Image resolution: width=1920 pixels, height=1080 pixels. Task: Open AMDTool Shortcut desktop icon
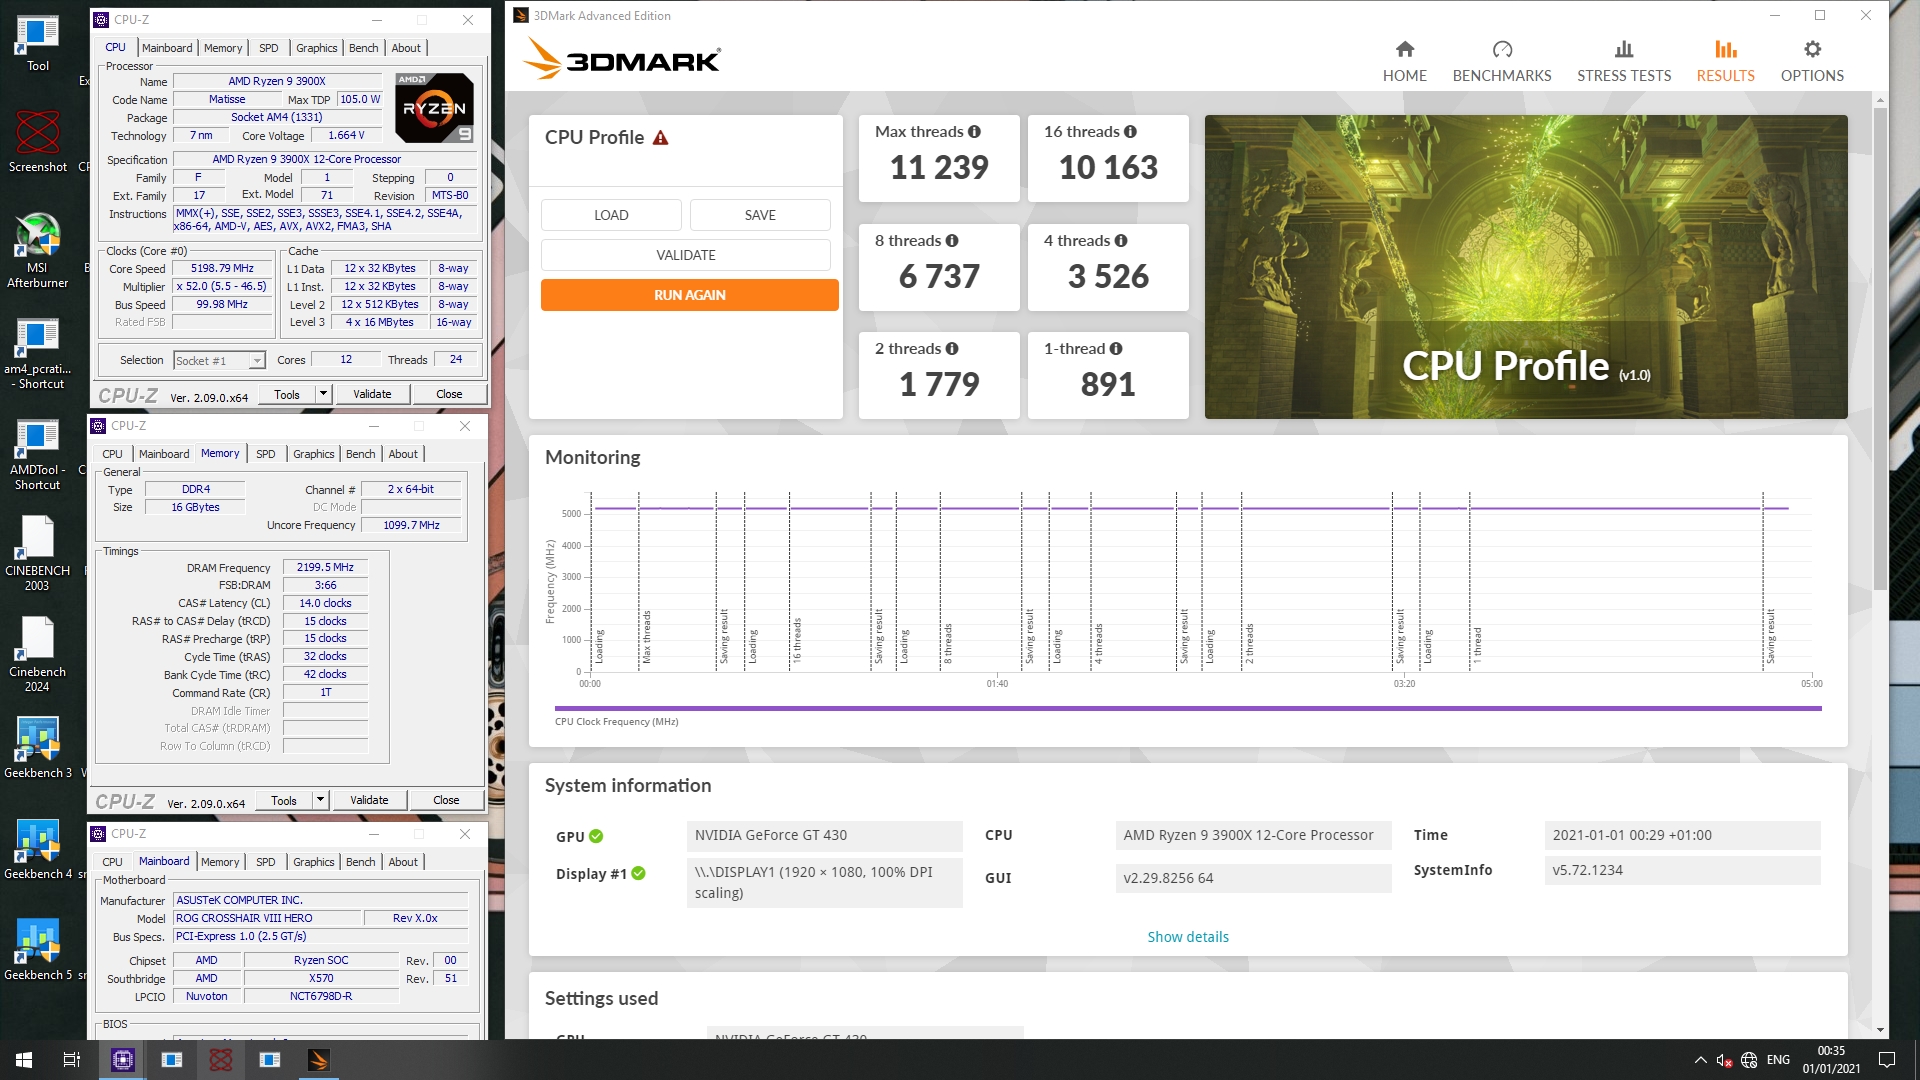pyautogui.click(x=37, y=453)
